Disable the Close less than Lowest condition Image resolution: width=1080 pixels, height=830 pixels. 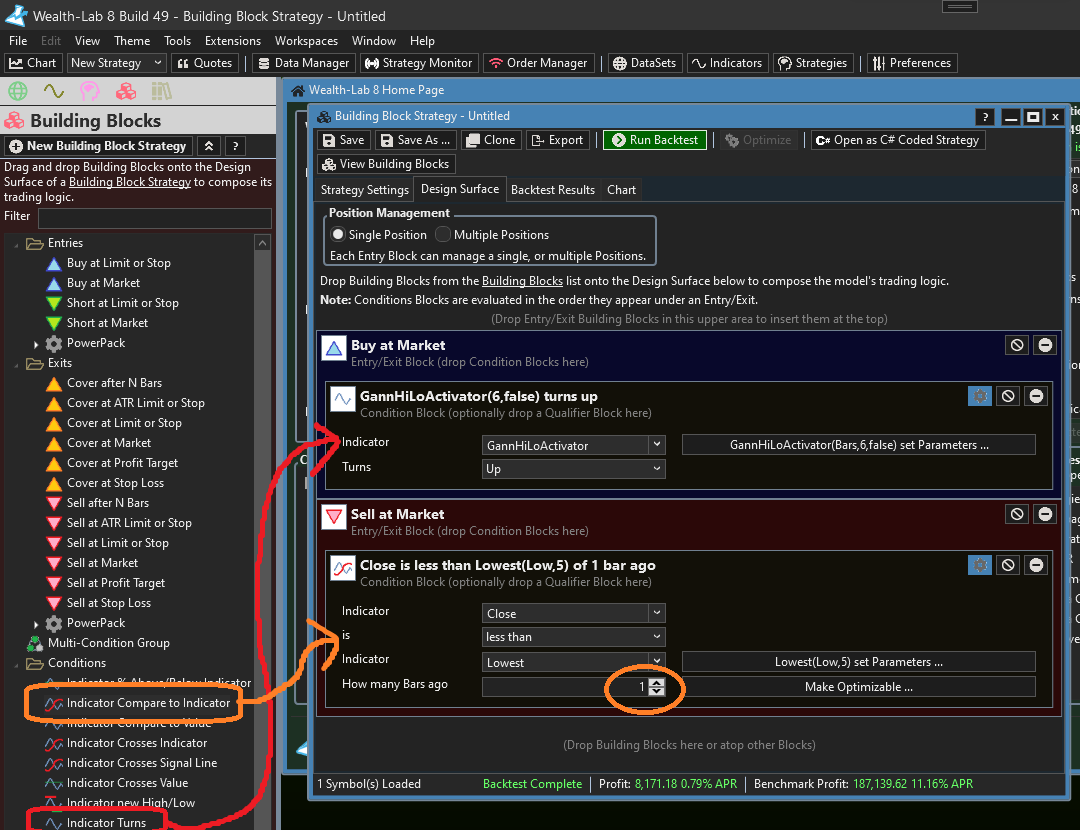pos(1008,565)
